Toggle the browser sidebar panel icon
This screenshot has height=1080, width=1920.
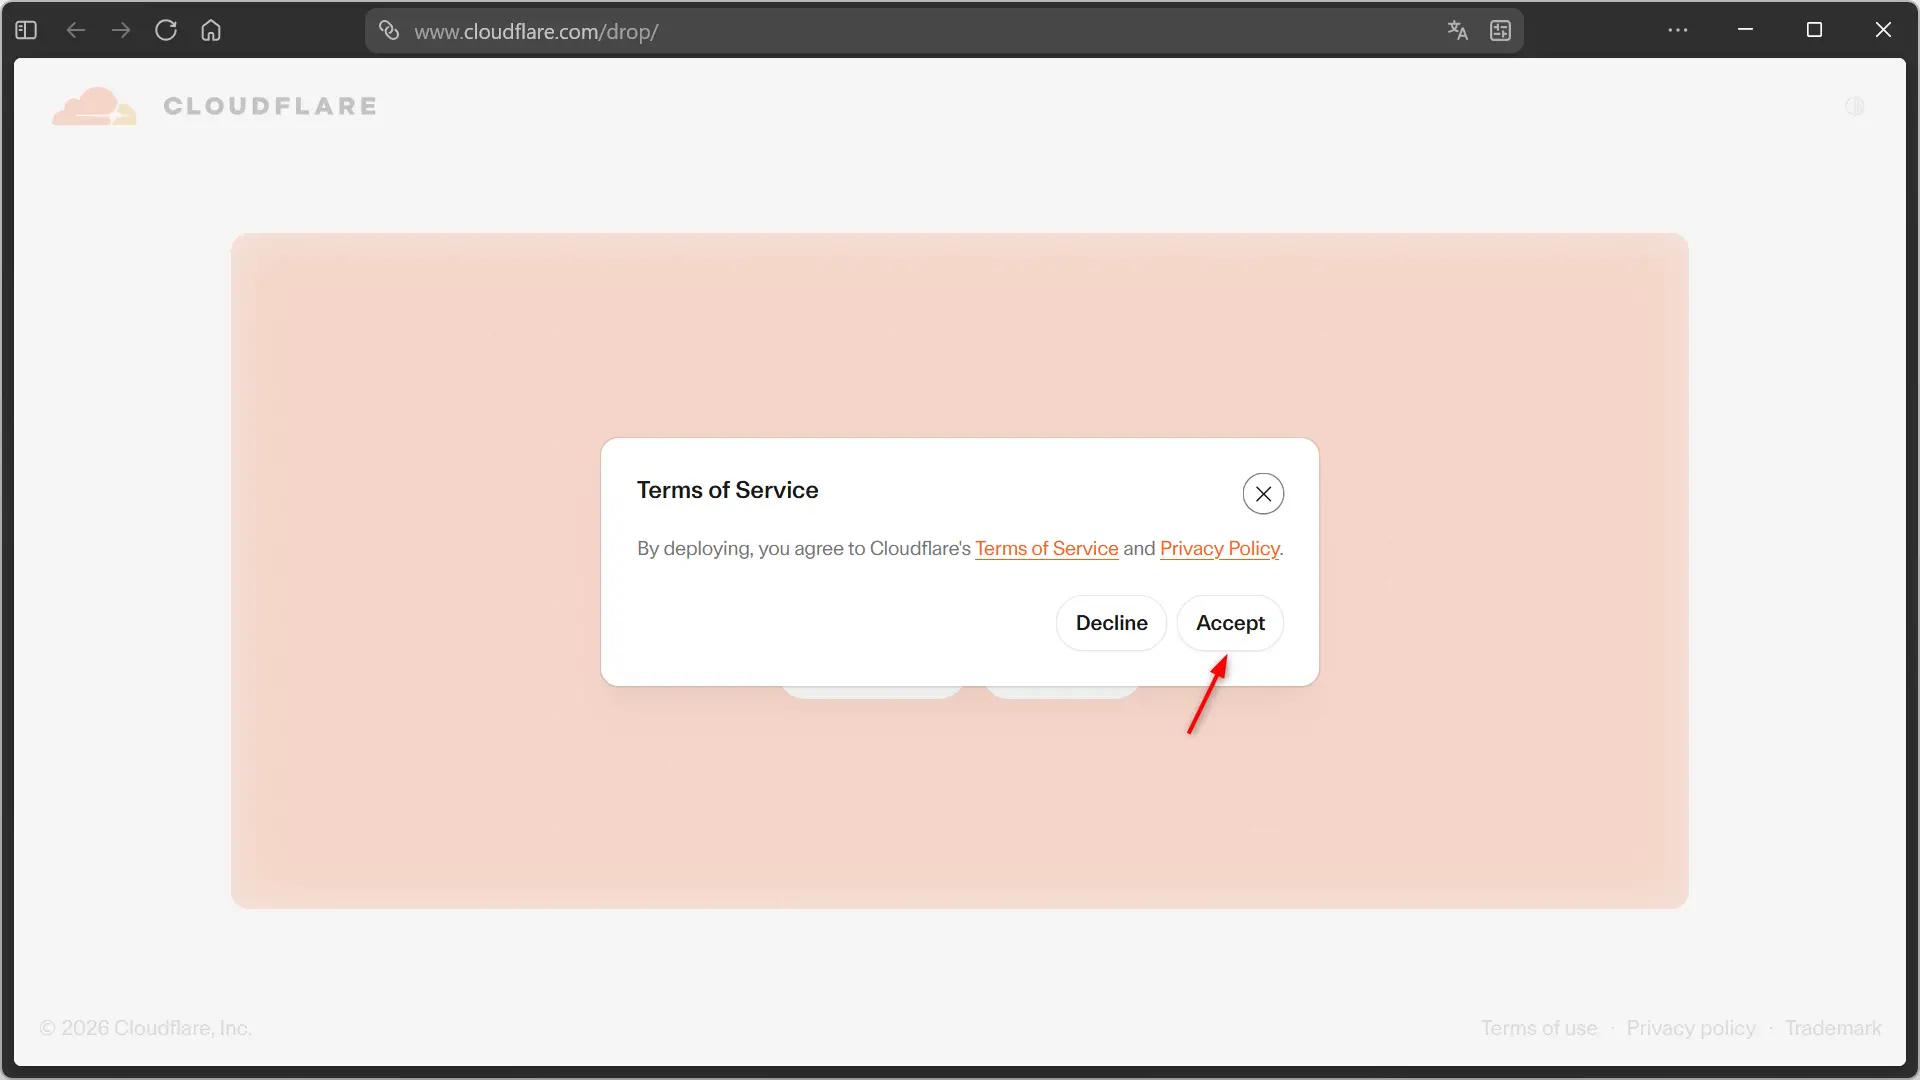(x=26, y=30)
